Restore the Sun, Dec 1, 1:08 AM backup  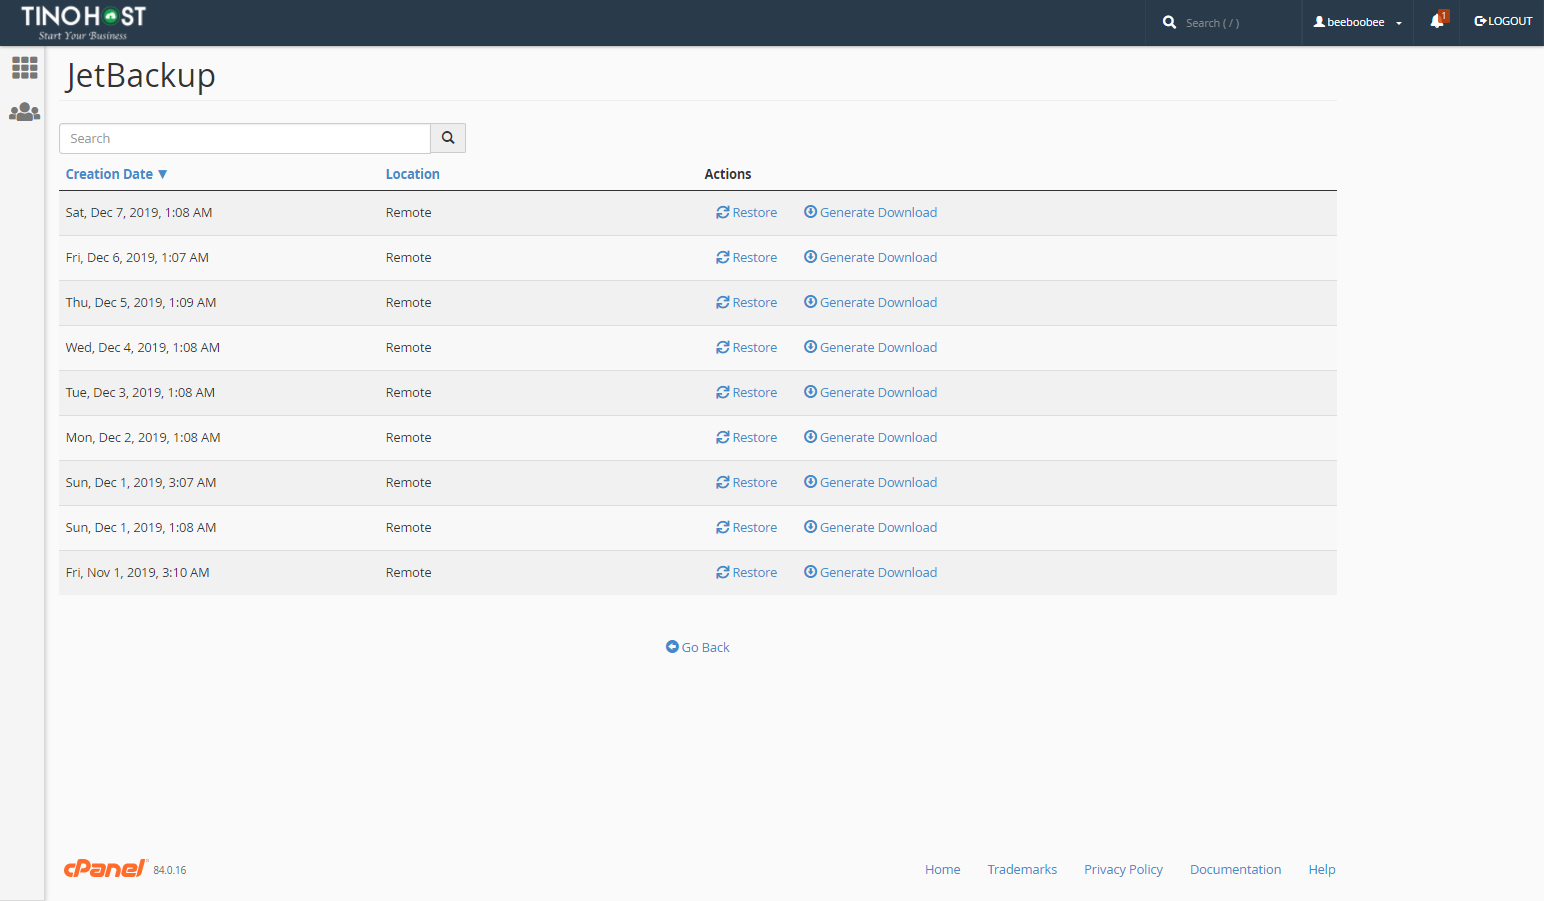[x=746, y=527]
